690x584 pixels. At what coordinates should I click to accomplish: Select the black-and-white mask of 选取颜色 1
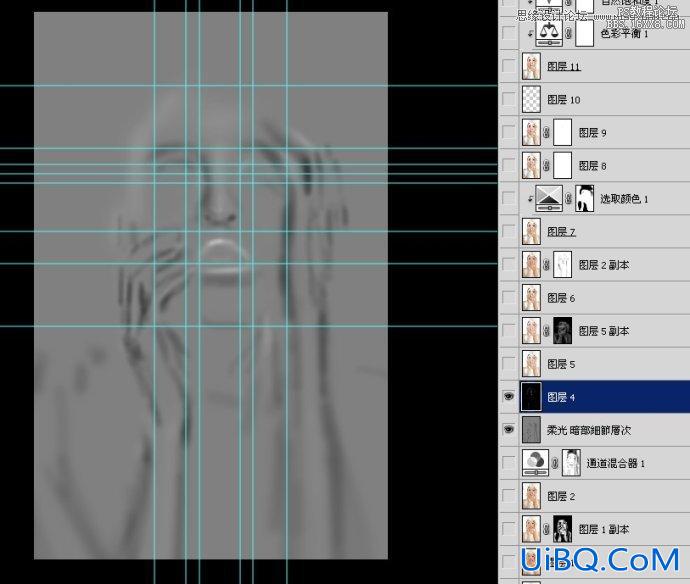coord(584,198)
